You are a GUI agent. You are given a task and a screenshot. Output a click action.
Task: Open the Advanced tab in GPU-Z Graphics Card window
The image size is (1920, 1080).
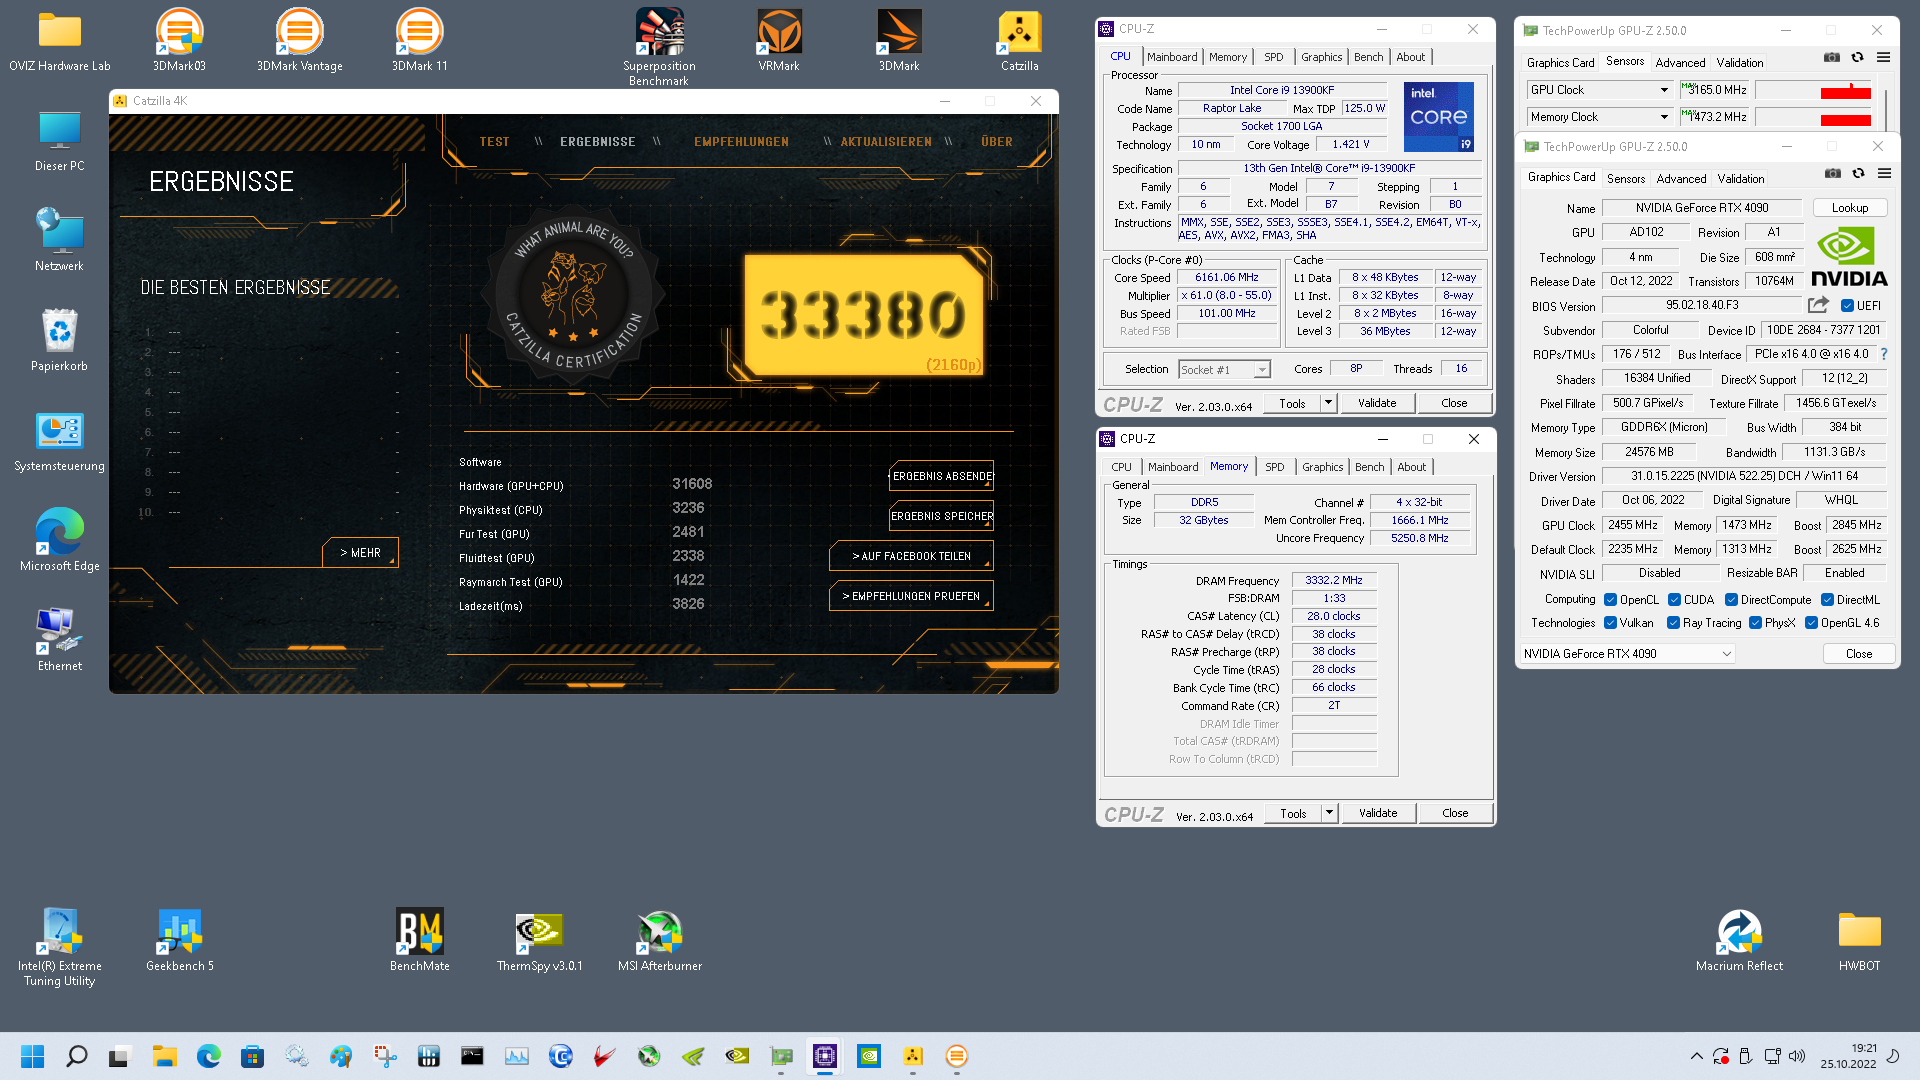pos(1681,179)
